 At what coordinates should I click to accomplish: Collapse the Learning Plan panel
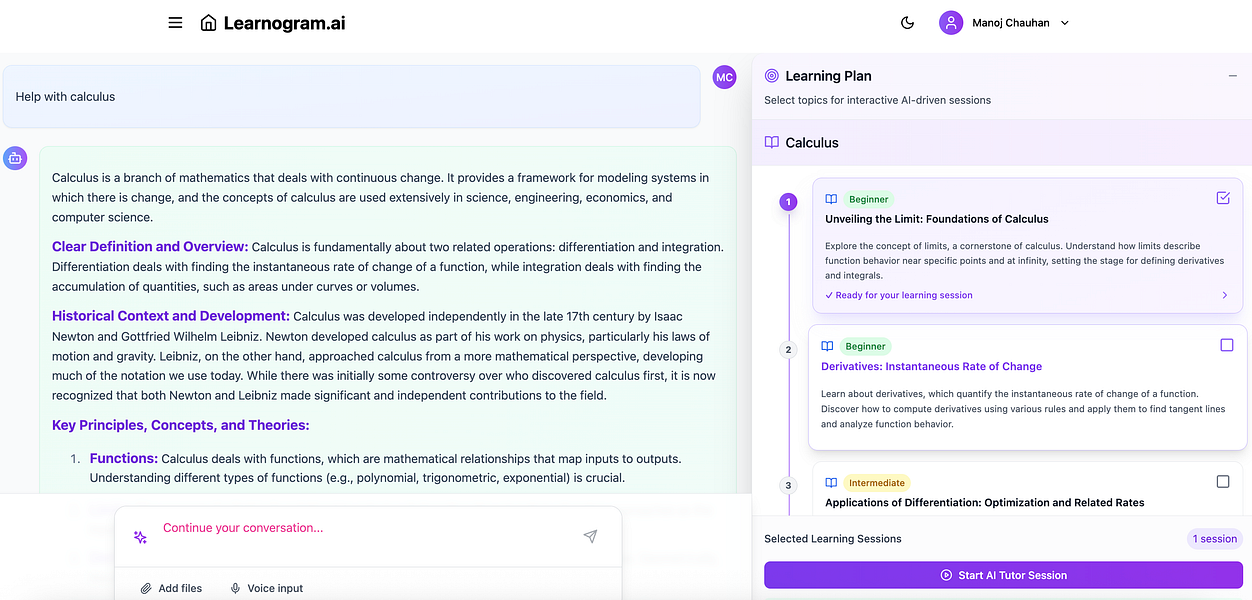click(1235, 74)
